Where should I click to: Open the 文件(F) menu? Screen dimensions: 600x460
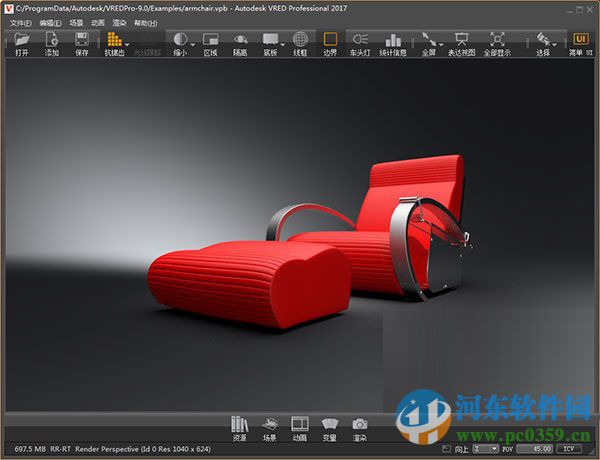click(21, 23)
